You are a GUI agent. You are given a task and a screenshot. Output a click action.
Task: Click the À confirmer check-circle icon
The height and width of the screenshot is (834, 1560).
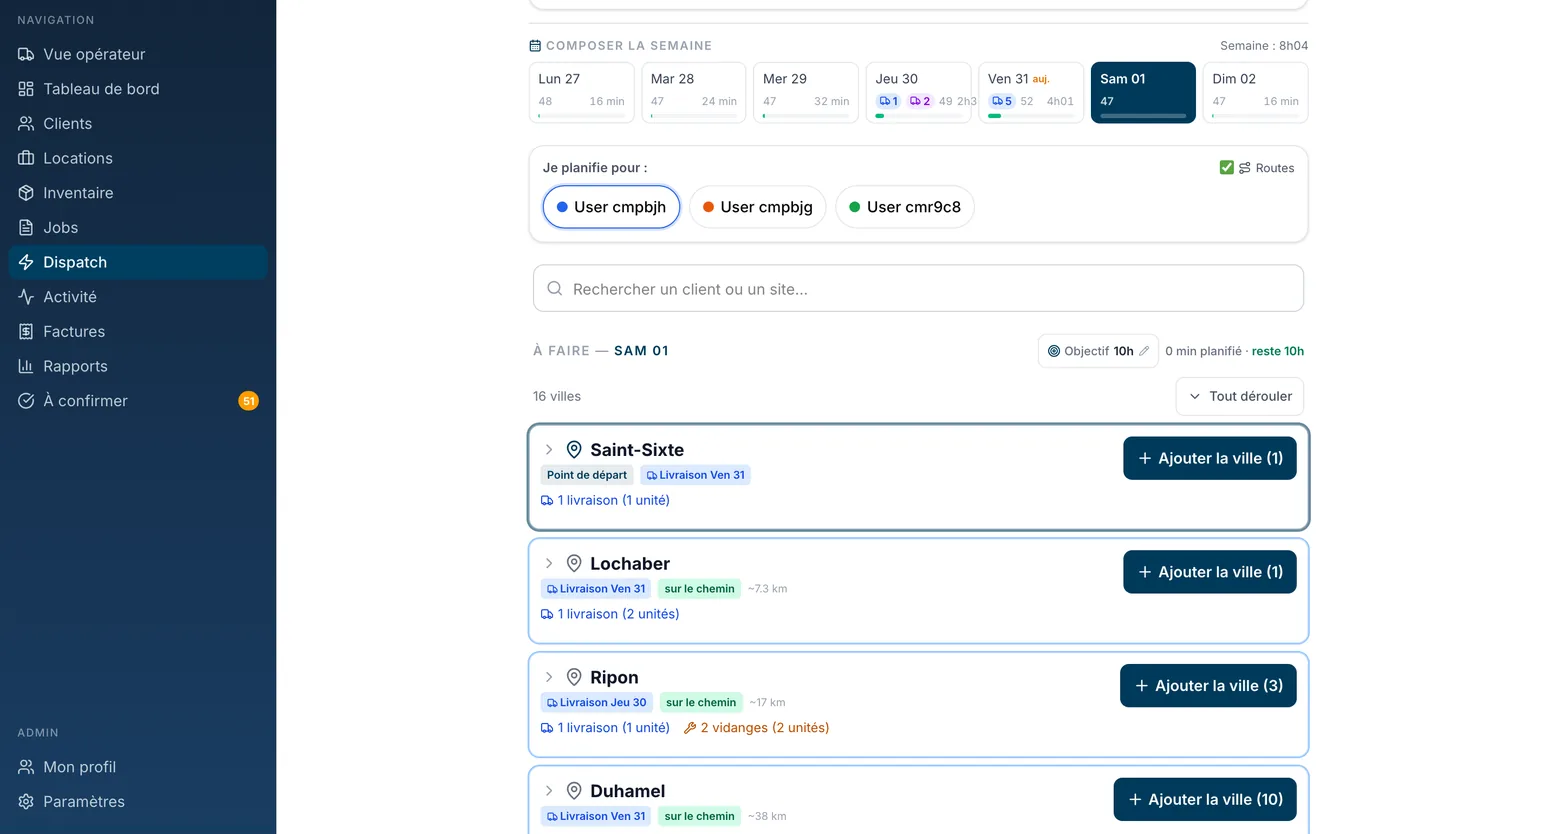[x=26, y=401]
